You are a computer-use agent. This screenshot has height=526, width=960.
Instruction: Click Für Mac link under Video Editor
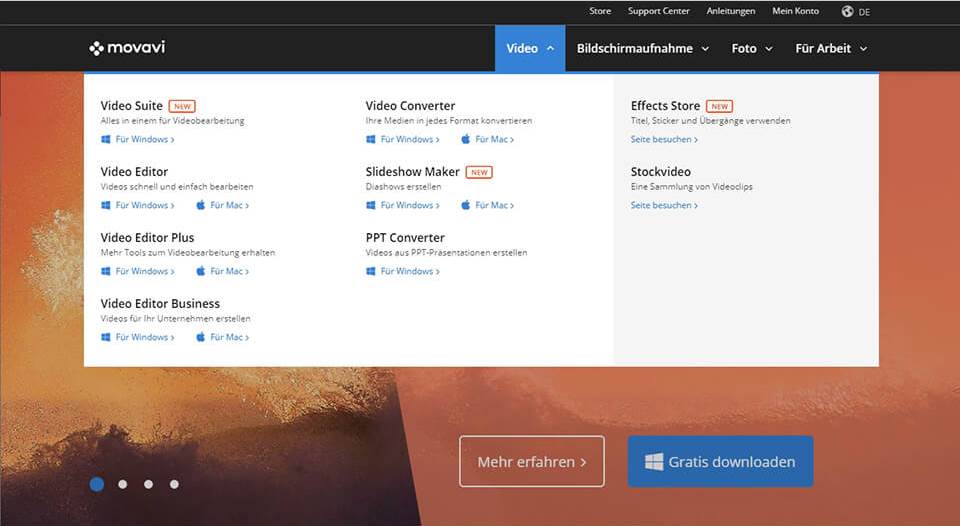(x=230, y=205)
